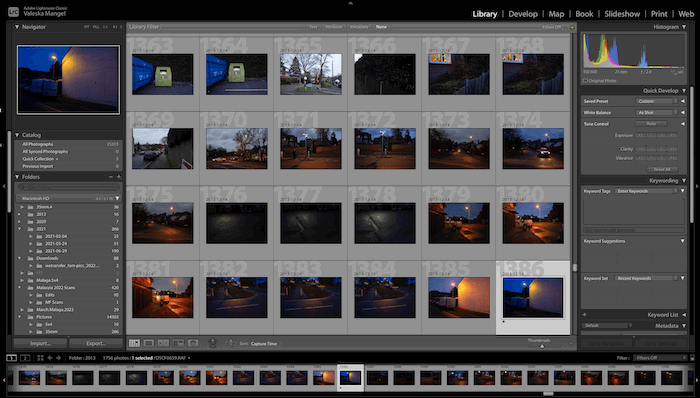The image size is (700, 398).
Task: Switch to Grid view in toolbar
Action: 134,343
